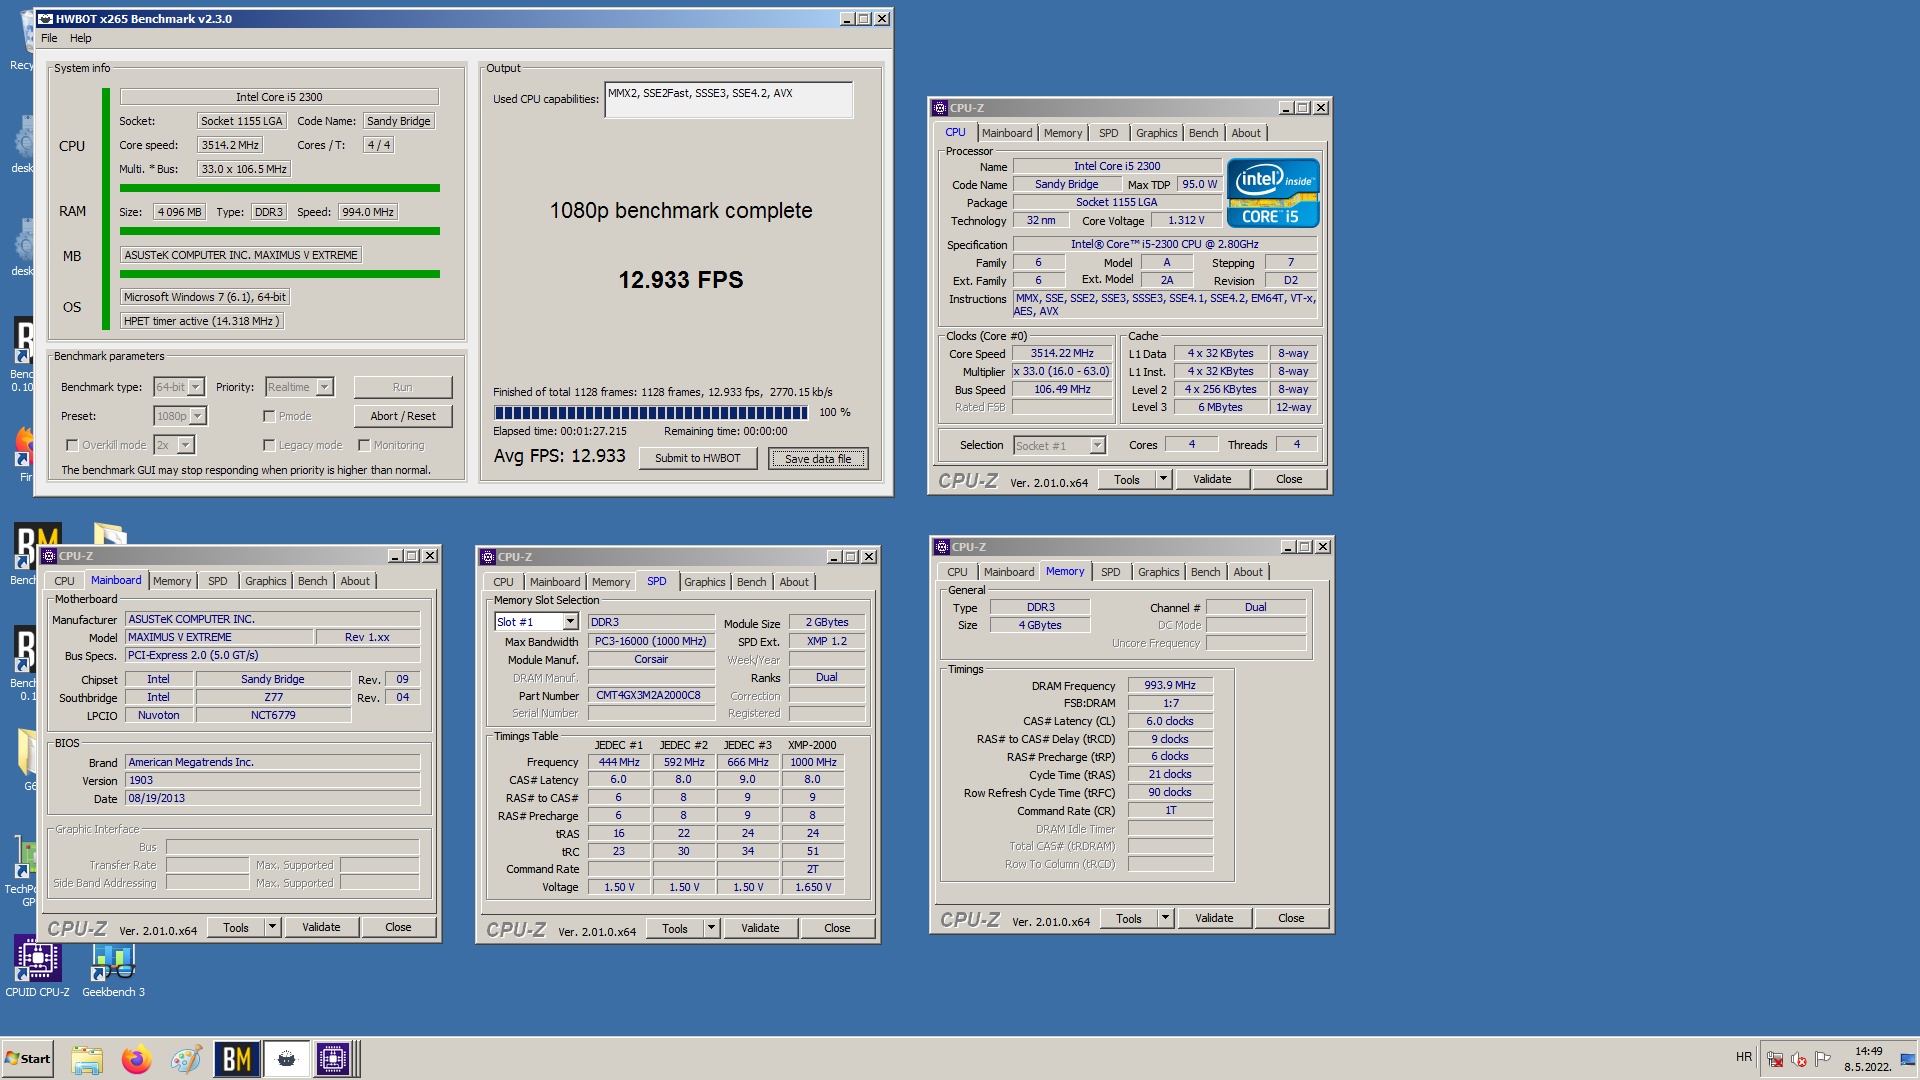This screenshot has width=1920, height=1080.
Task: Select the BM benchmark taskbar icon
Action: pyautogui.click(x=237, y=1059)
